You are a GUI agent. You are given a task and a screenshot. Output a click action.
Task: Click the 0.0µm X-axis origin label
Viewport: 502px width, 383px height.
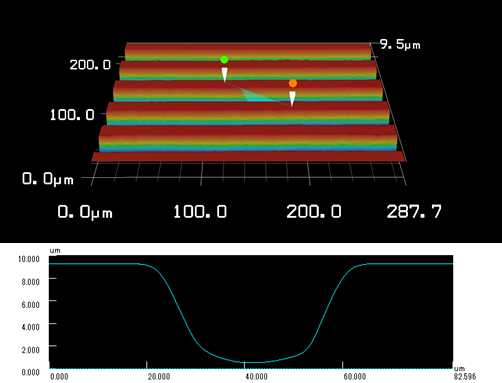tap(85, 212)
